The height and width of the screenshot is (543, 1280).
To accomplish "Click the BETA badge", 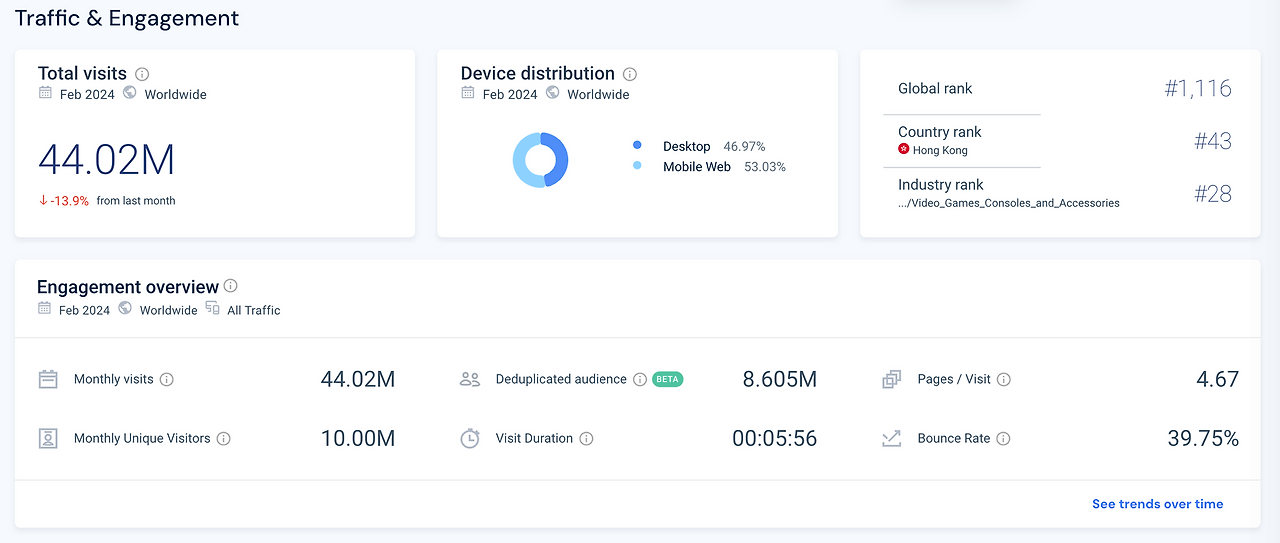I will pyautogui.click(x=668, y=380).
